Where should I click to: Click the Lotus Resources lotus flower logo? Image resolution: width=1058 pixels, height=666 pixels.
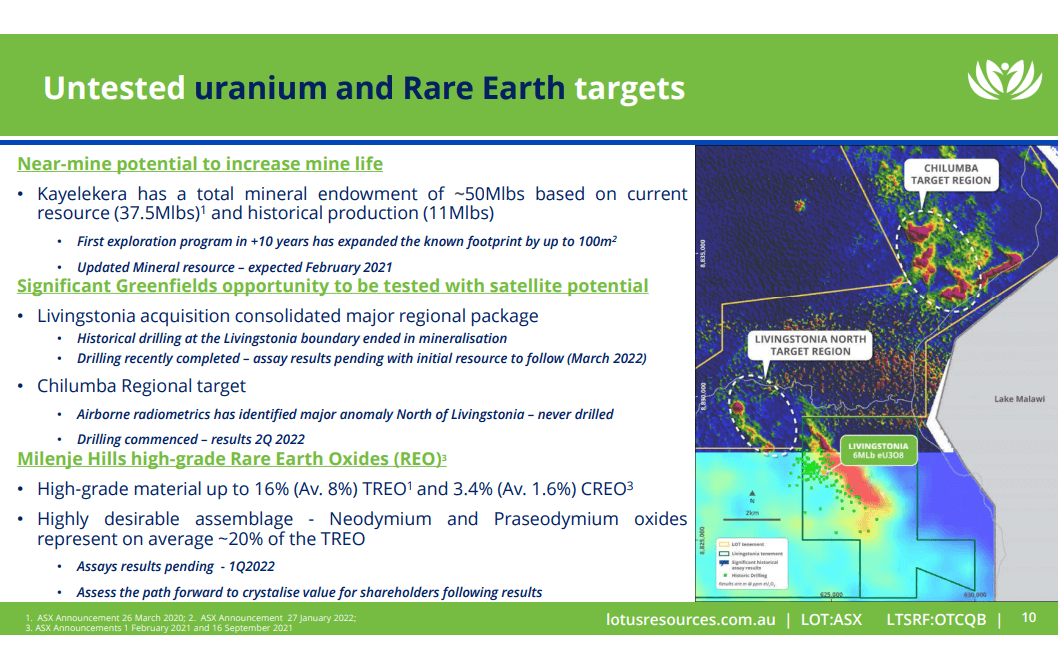click(x=1005, y=80)
